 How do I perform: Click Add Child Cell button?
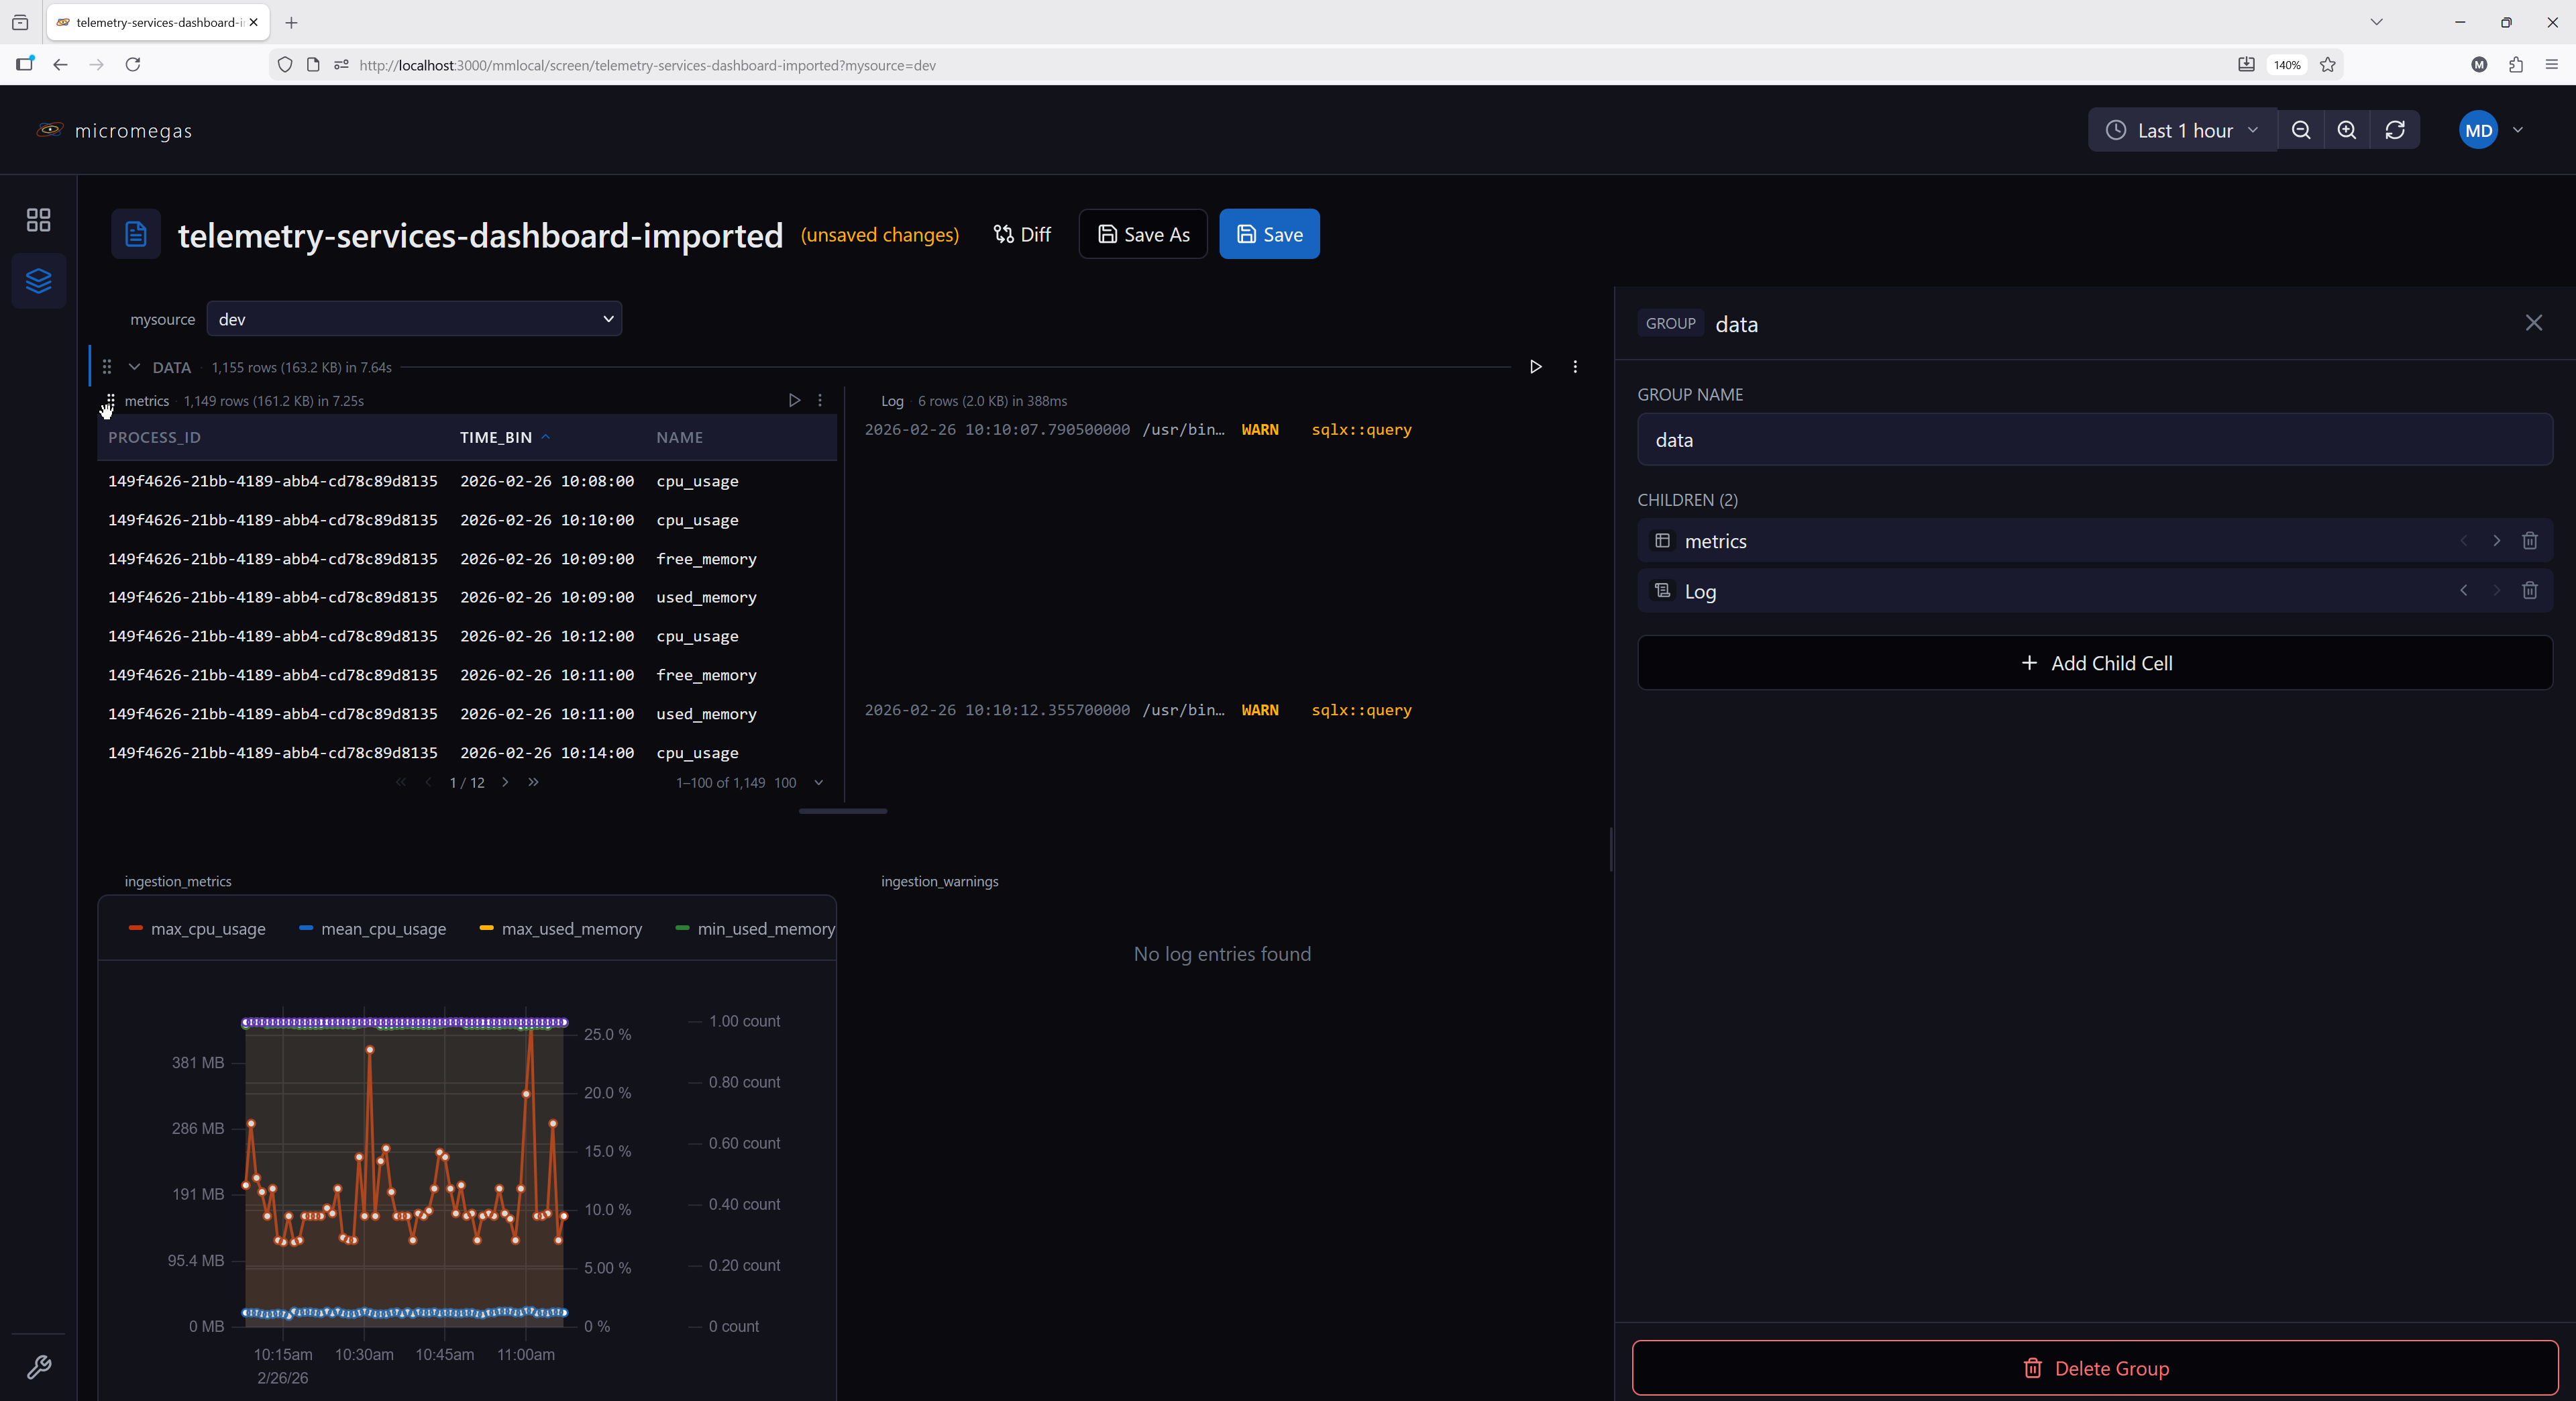click(2095, 663)
